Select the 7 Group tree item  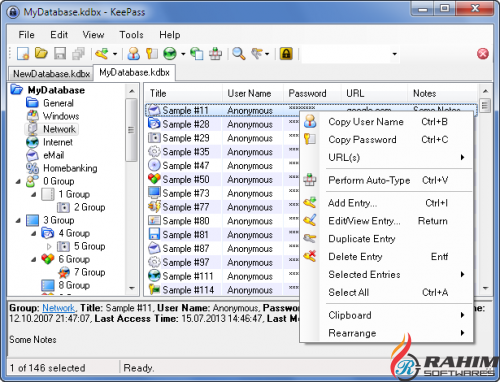(89, 272)
